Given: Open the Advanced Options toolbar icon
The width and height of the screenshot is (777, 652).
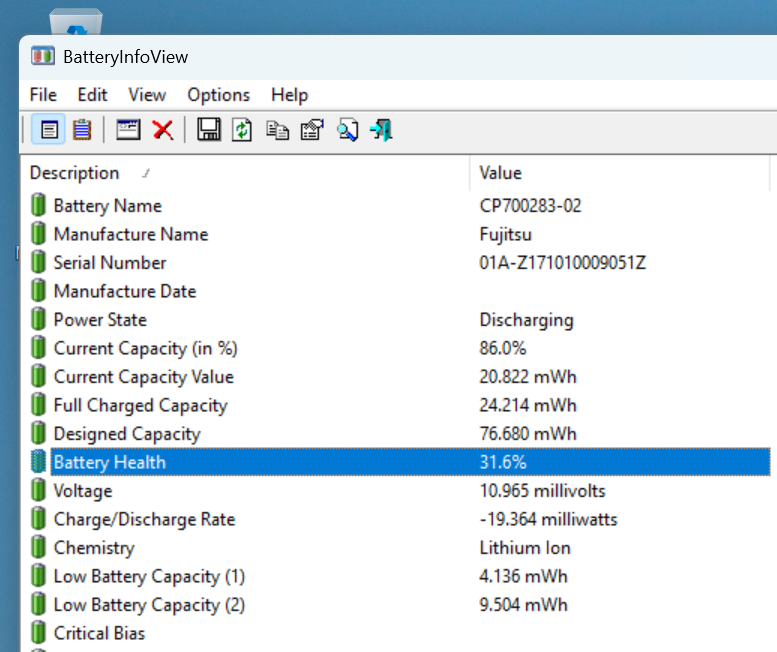Looking at the screenshot, I should (x=312, y=130).
